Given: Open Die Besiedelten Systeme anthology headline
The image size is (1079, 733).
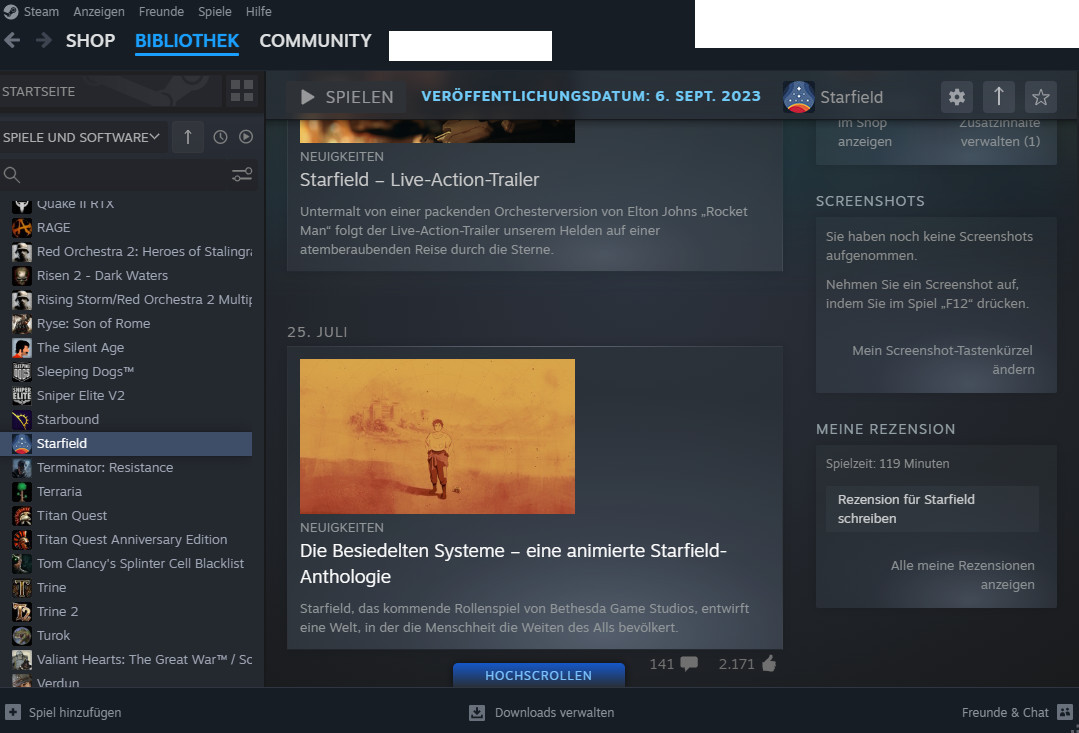Looking at the screenshot, I should pos(513,563).
